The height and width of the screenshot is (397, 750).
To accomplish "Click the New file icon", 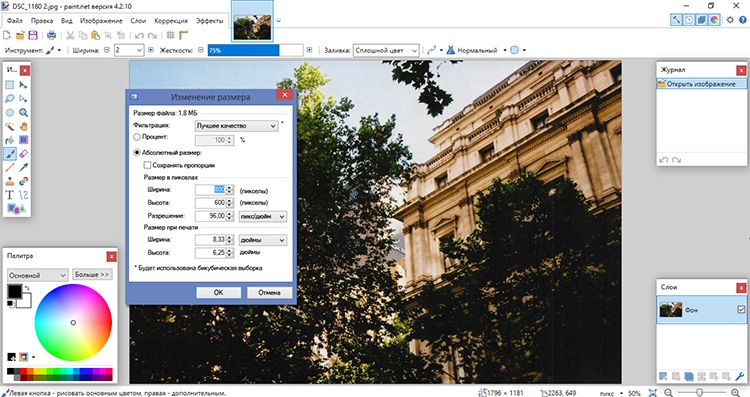I will (x=7, y=35).
